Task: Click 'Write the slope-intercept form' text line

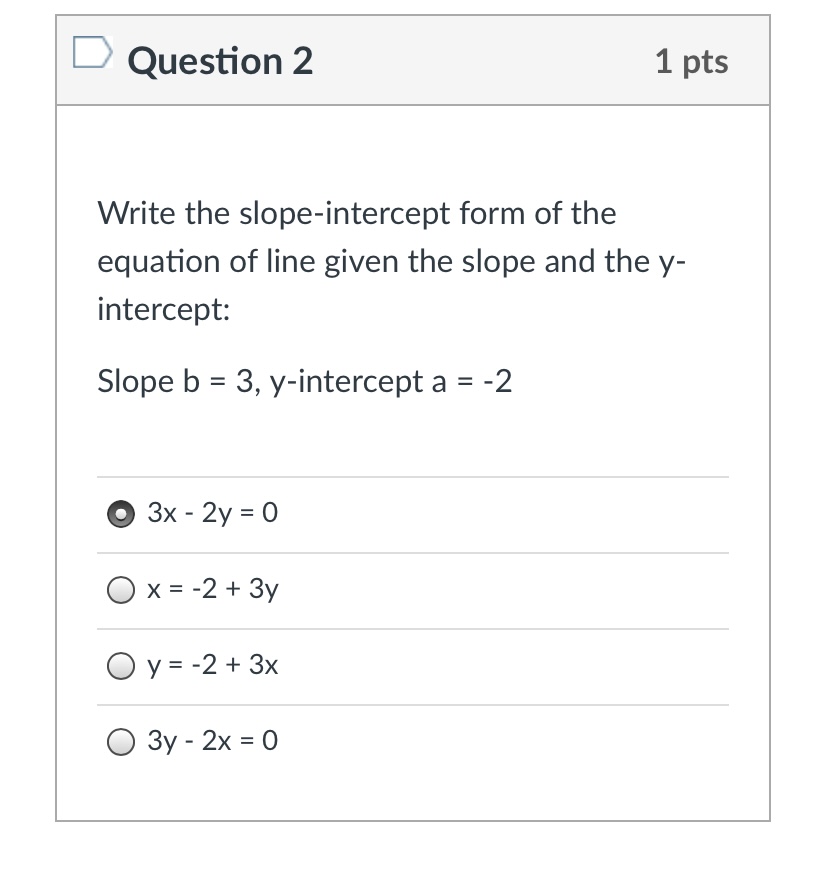Action: pyautogui.click(x=356, y=214)
